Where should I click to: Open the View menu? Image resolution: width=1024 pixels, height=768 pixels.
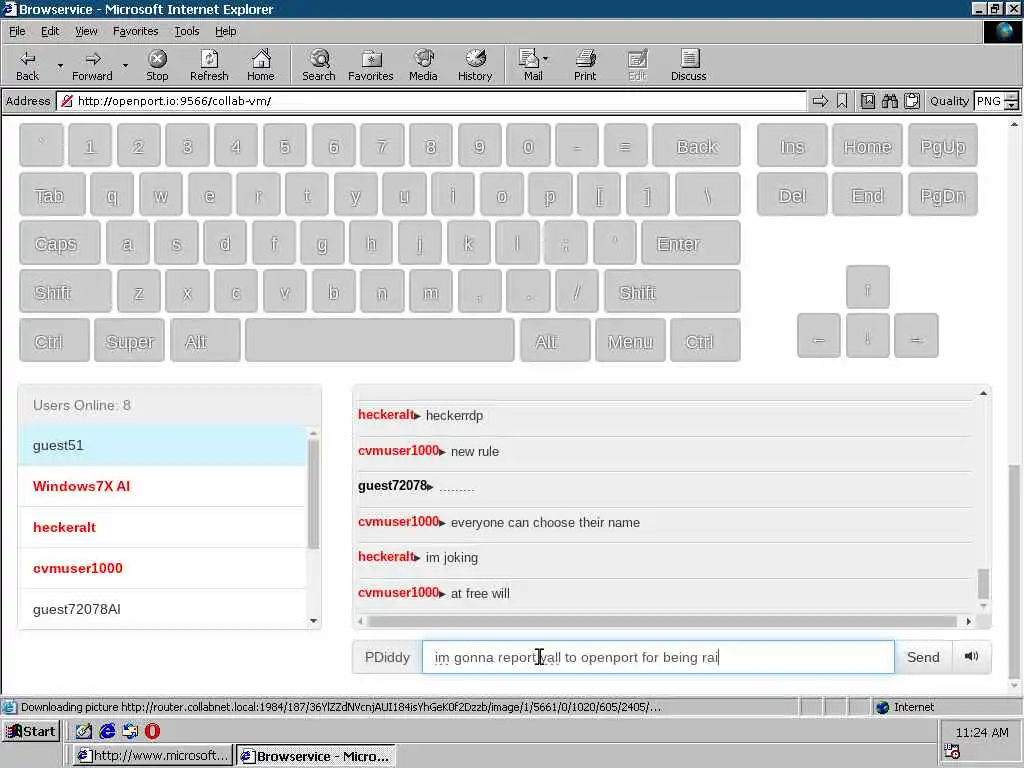pos(86,31)
